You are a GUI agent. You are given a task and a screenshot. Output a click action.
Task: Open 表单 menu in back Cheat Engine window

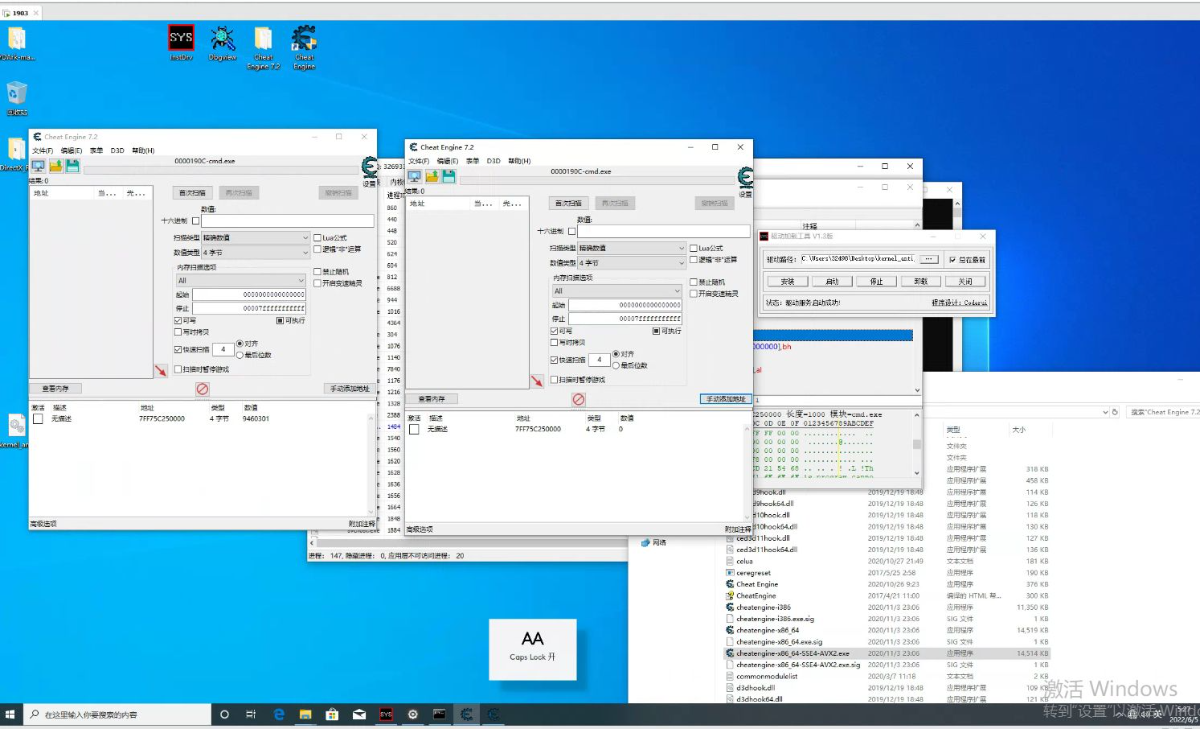click(x=96, y=150)
